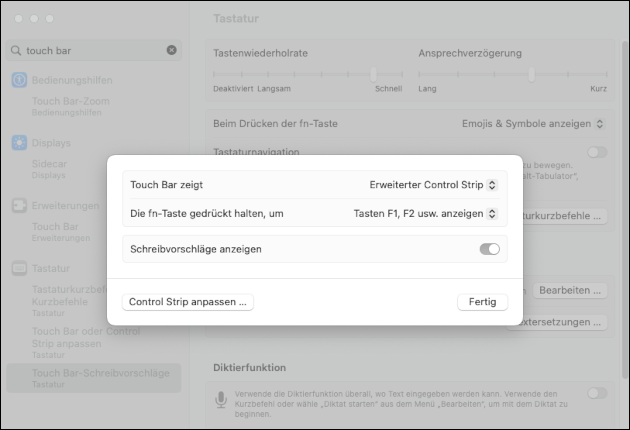Clear the search field with X icon
The height and width of the screenshot is (430, 630).
pyautogui.click(x=171, y=50)
